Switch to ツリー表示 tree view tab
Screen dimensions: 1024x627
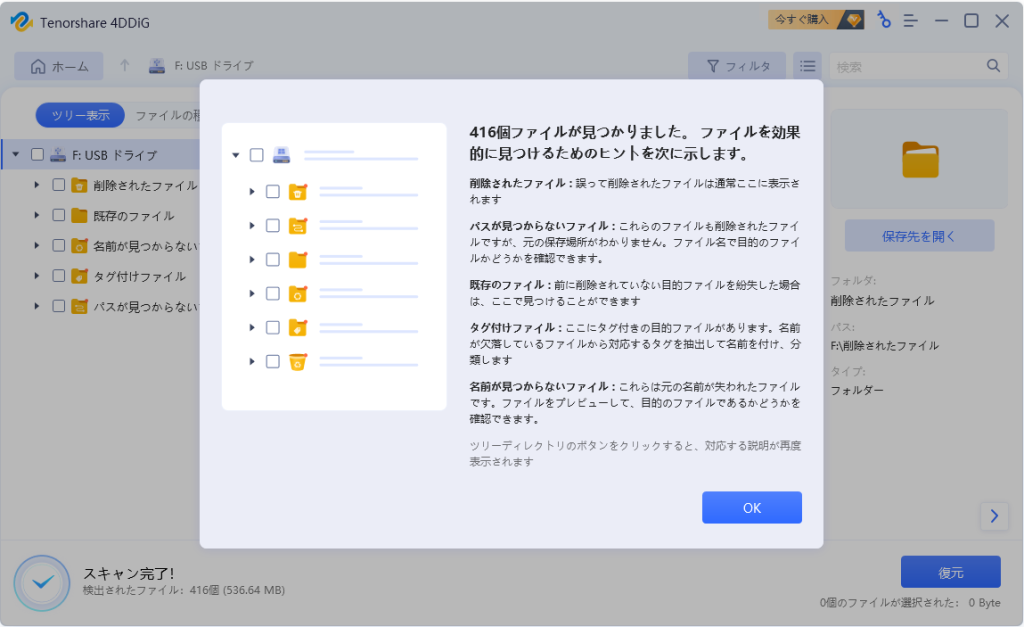coord(80,115)
